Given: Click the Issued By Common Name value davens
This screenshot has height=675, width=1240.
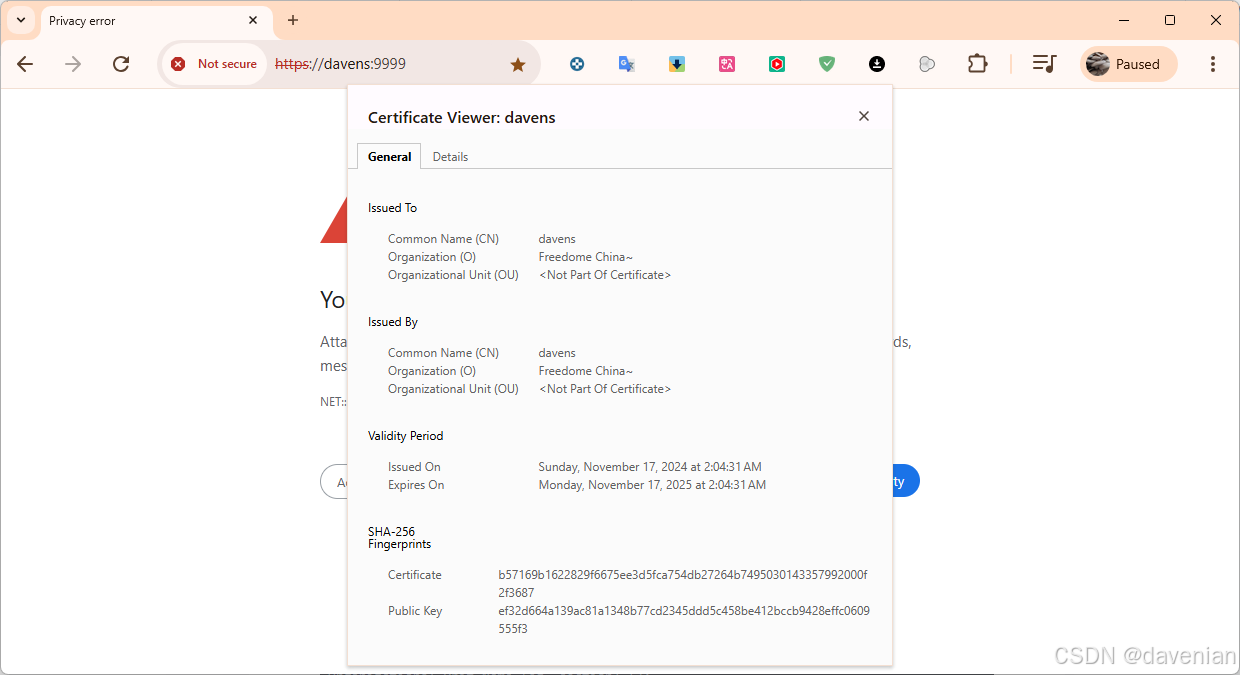Looking at the screenshot, I should pyautogui.click(x=557, y=353).
